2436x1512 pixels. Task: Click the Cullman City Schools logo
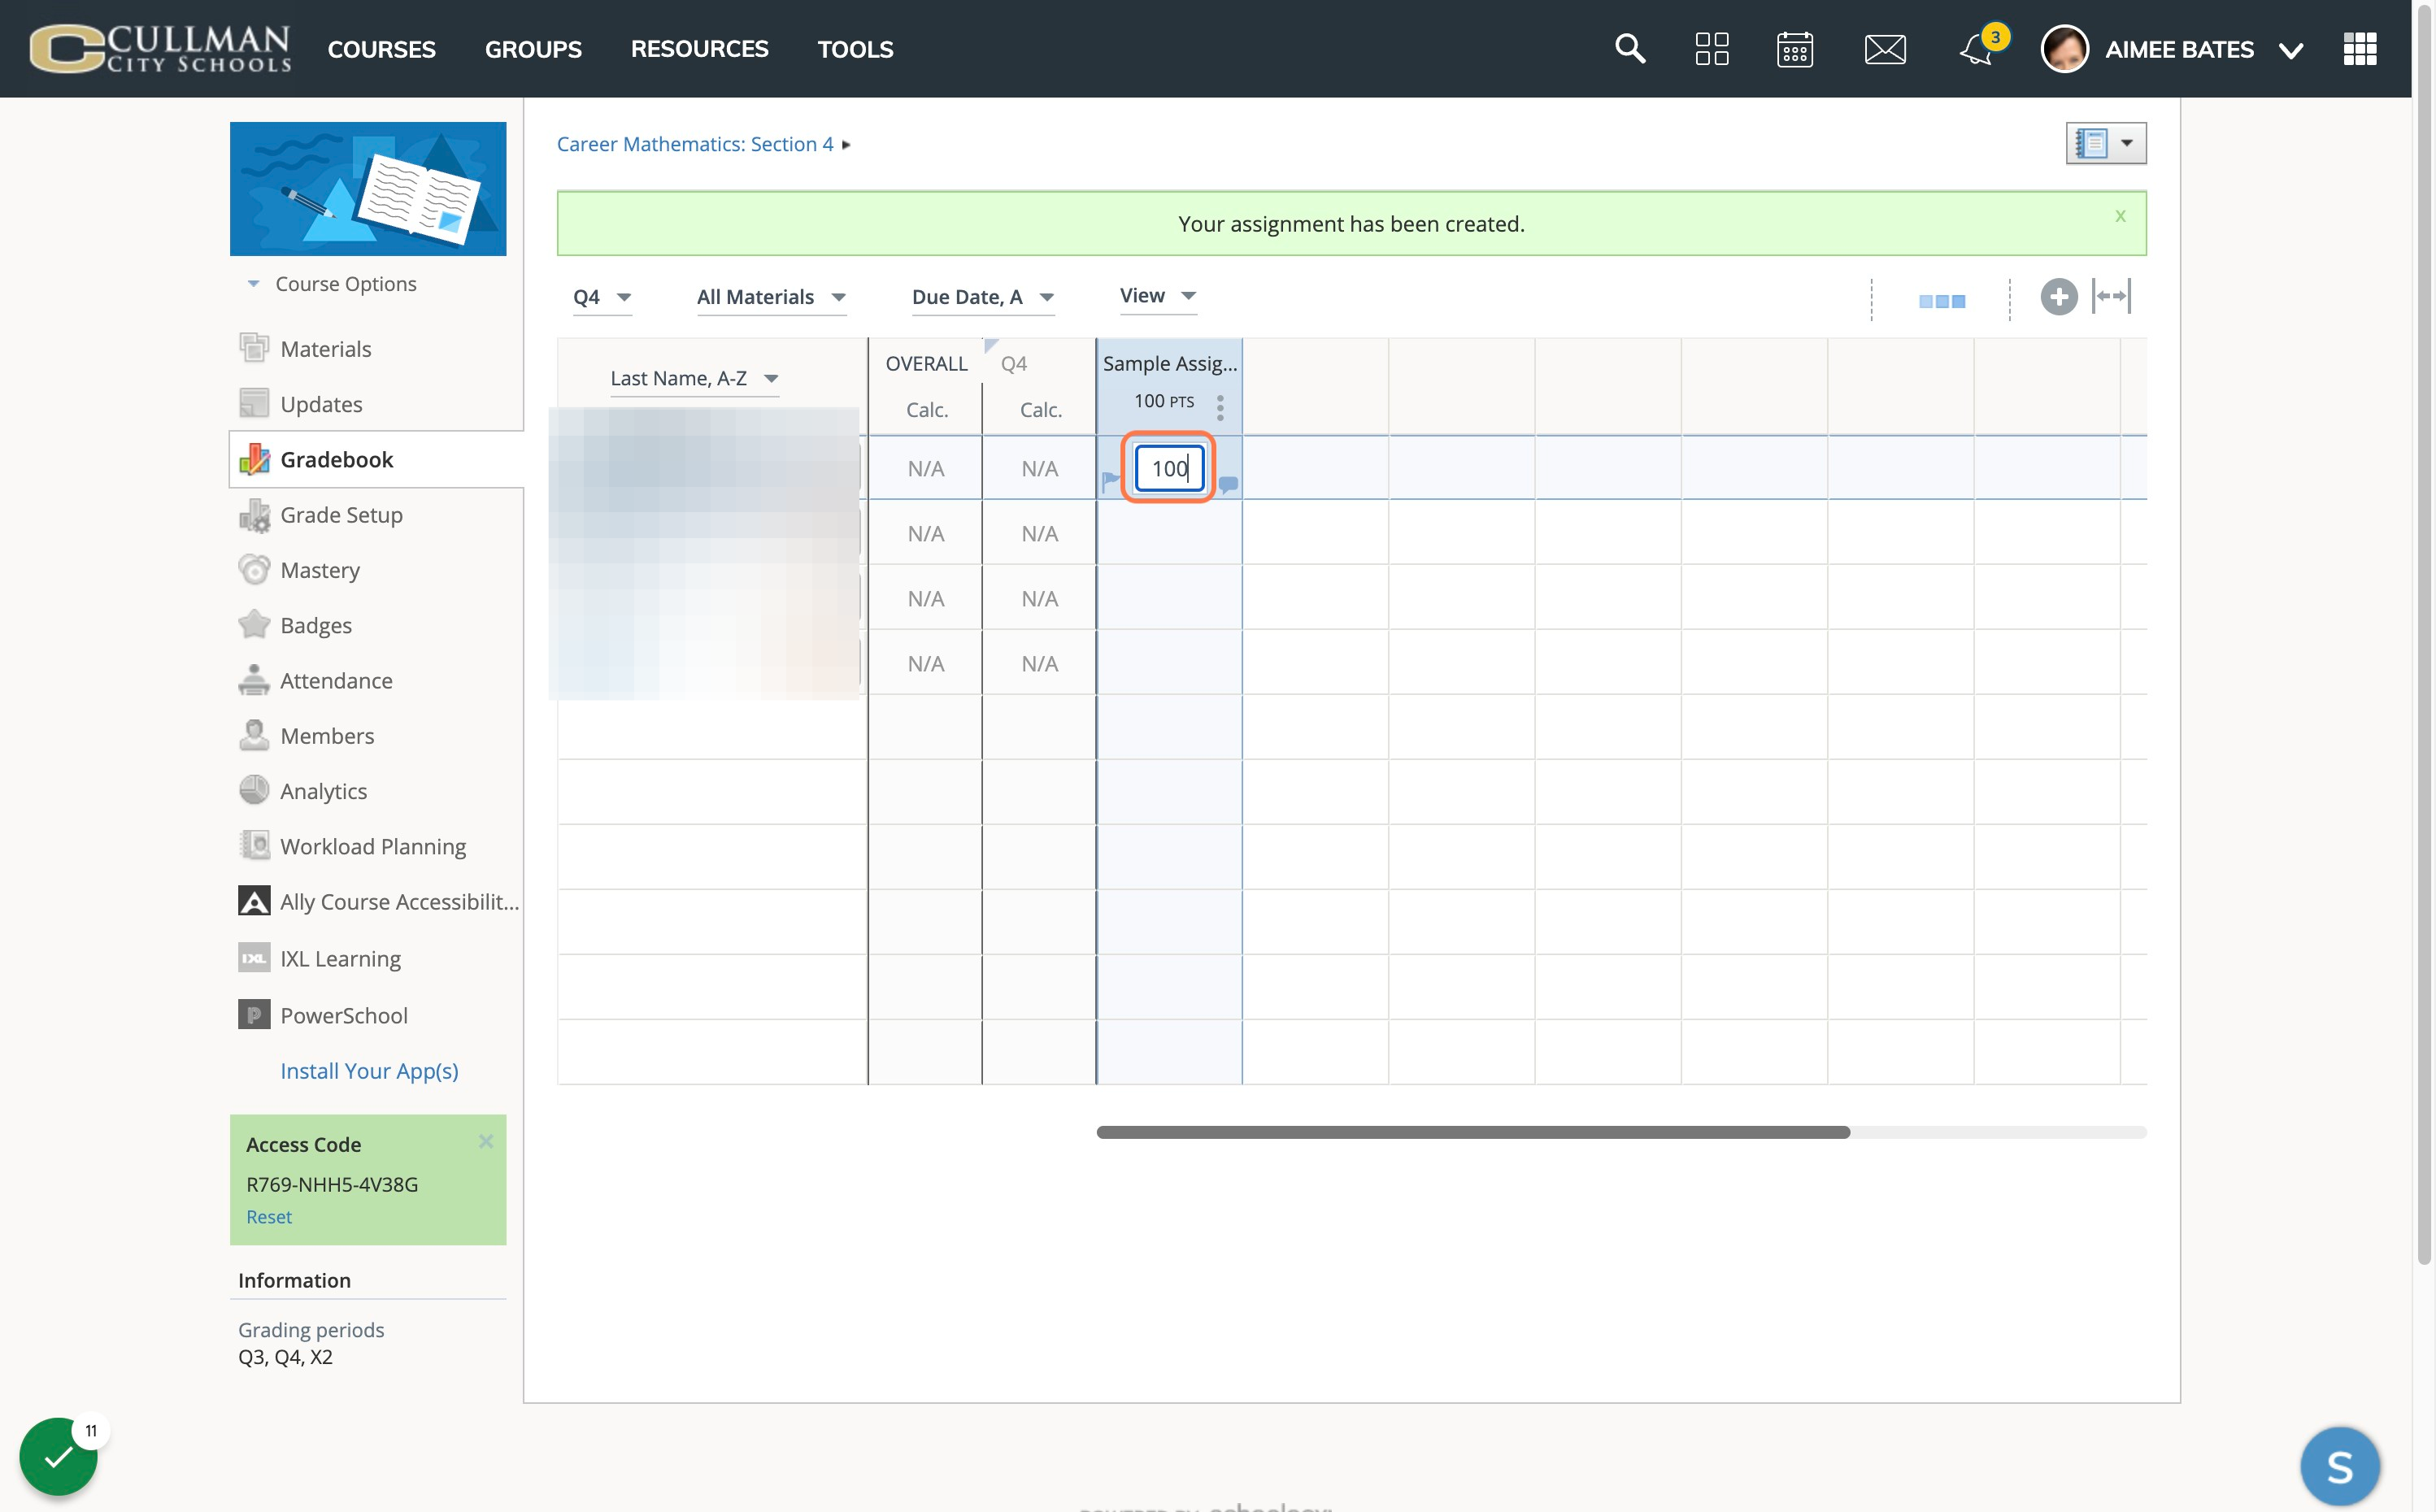(x=161, y=48)
